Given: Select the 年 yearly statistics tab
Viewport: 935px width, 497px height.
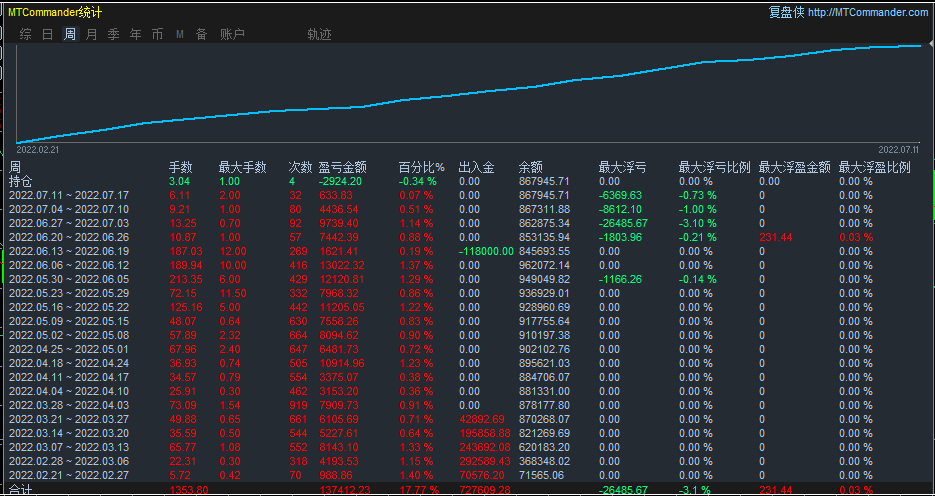Looking at the screenshot, I should tap(135, 34).
